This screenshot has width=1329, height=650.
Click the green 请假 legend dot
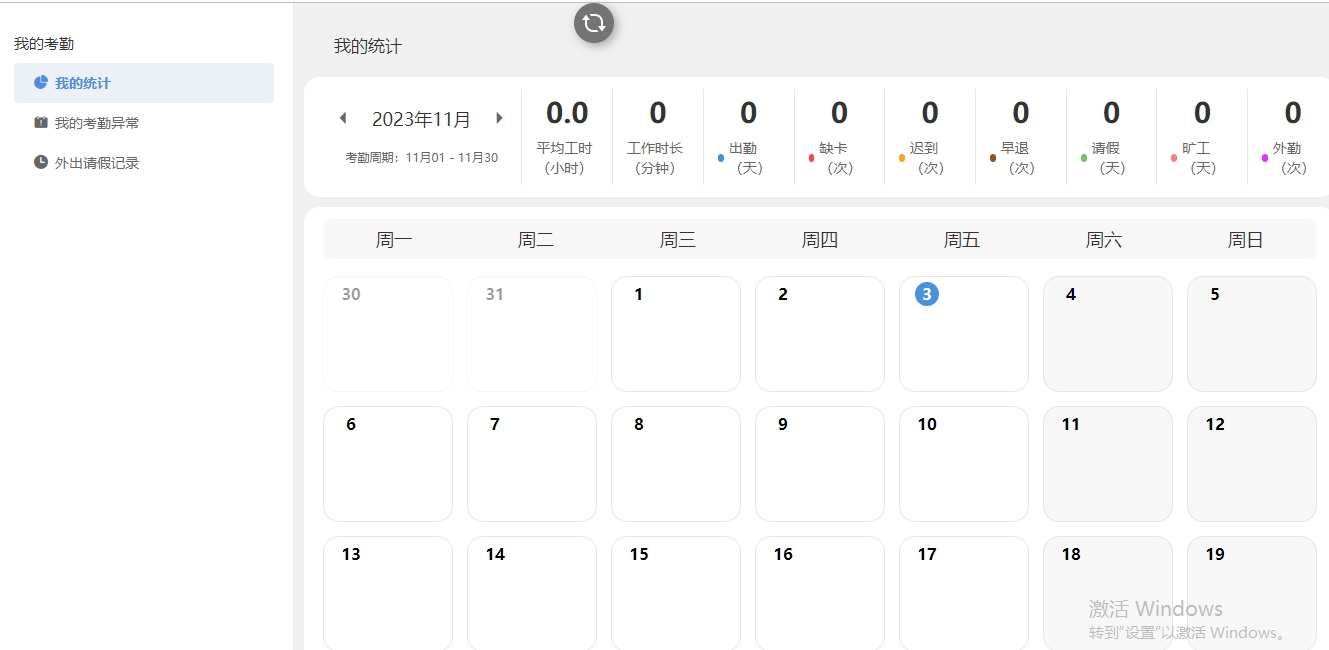tap(1084, 158)
